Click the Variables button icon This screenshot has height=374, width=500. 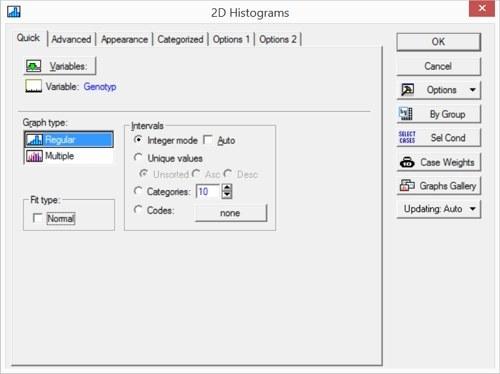click(33, 66)
